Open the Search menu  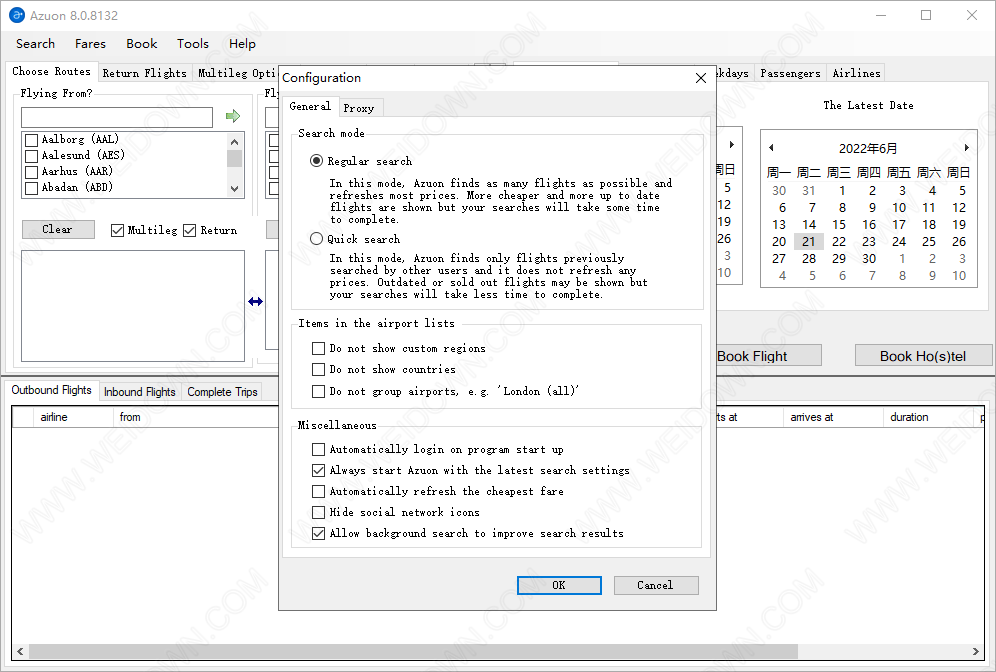click(x=36, y=44)
